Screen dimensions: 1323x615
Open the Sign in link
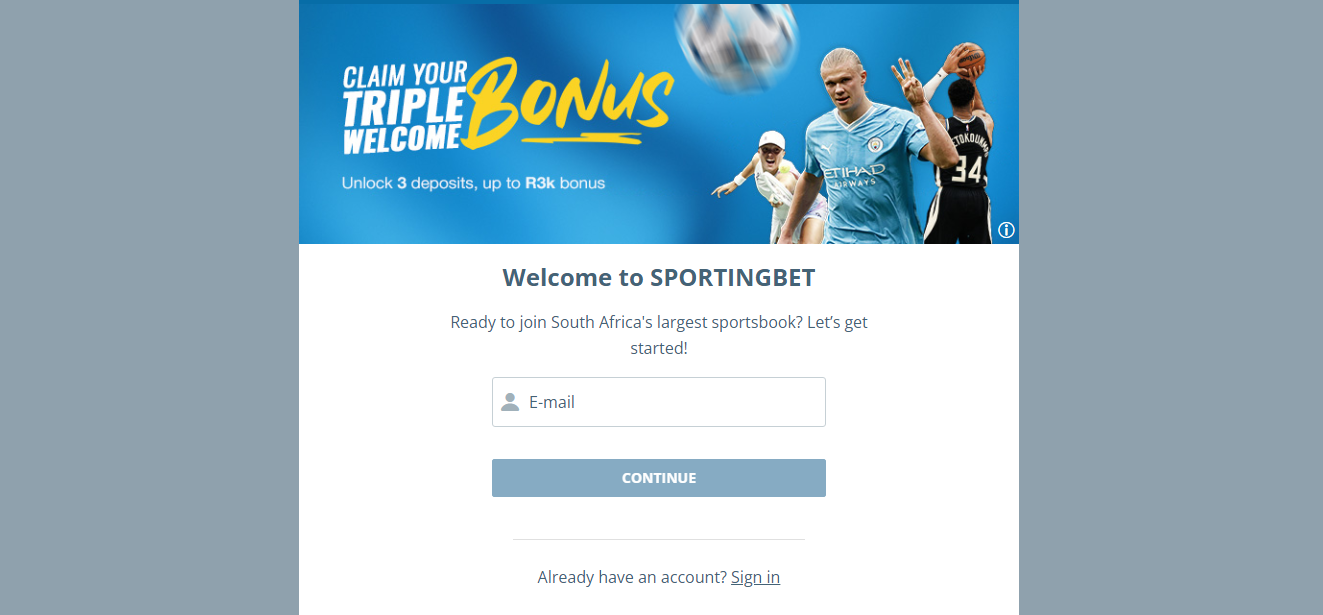tap(755, 577)
